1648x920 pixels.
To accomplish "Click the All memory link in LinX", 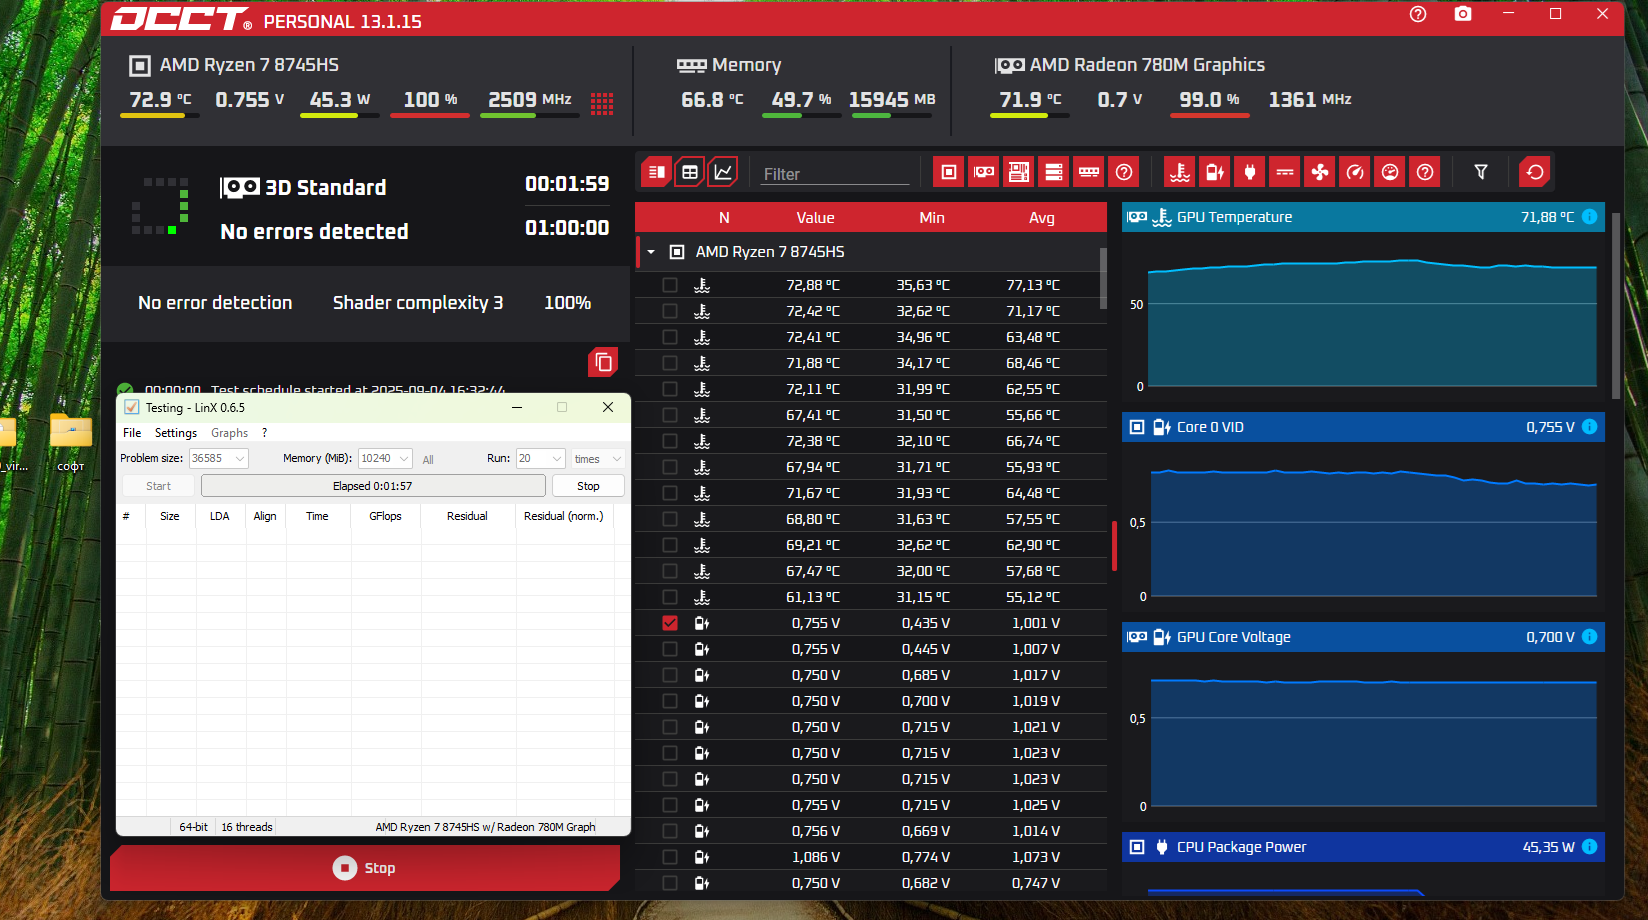I will click(x=428, y=459).
